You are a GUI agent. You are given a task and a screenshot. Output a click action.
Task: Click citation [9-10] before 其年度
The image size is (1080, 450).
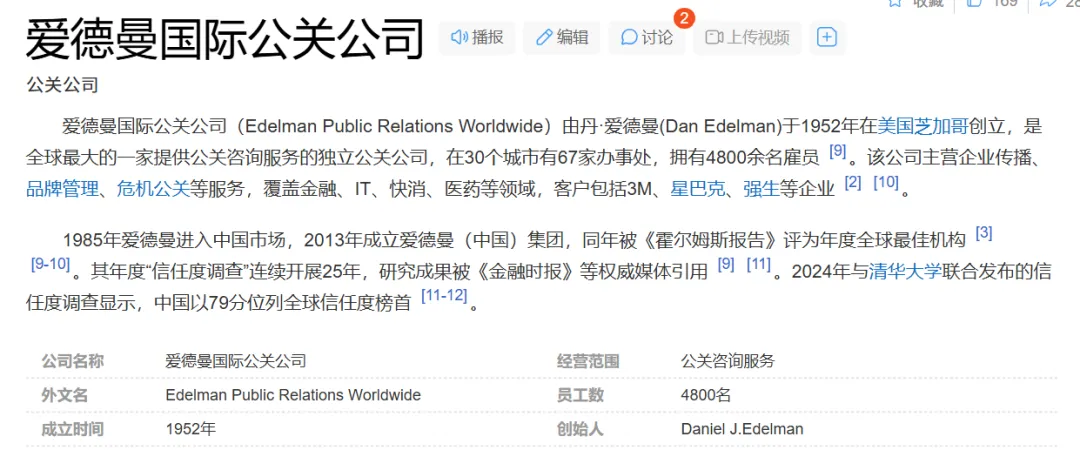pos(50,264)
